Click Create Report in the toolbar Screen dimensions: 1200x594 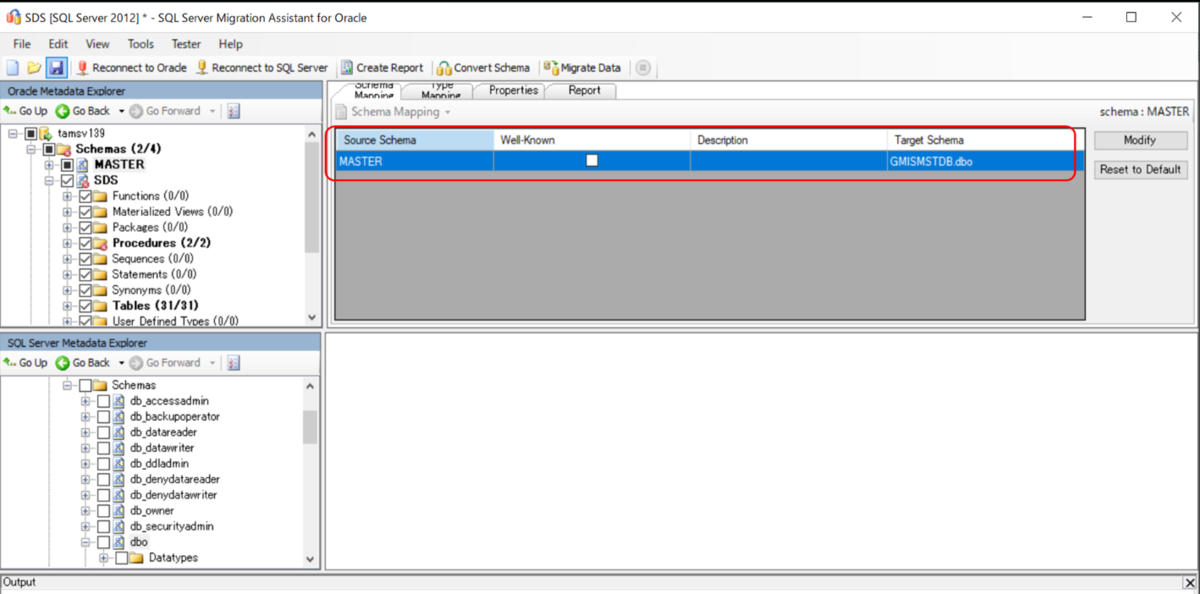tap(382, 68)
